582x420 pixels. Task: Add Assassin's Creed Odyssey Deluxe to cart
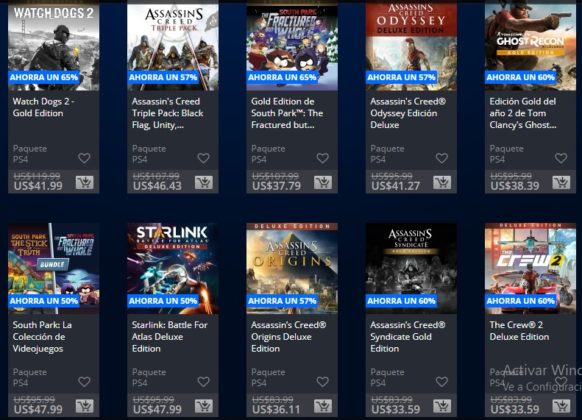[x=442, y=182]
